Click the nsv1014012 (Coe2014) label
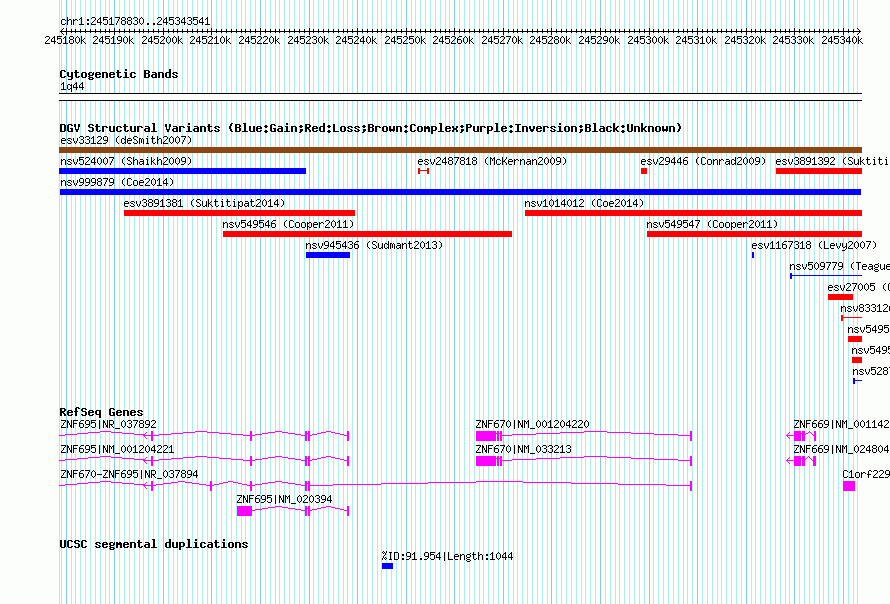Screen dimensions: 890x604 click(584, 203)
